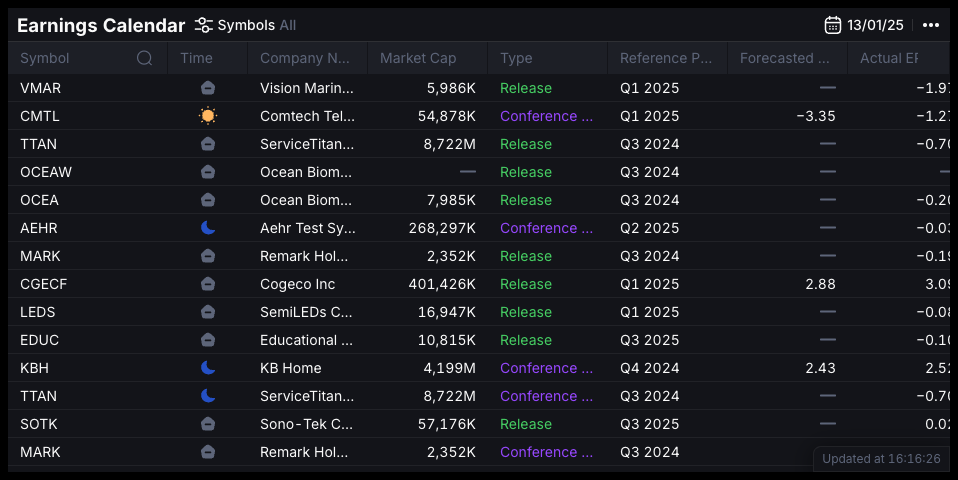Viewport: 958px width, 480px height.
Task: Select the CGECF symbol
Action: [x=43, y=284]
